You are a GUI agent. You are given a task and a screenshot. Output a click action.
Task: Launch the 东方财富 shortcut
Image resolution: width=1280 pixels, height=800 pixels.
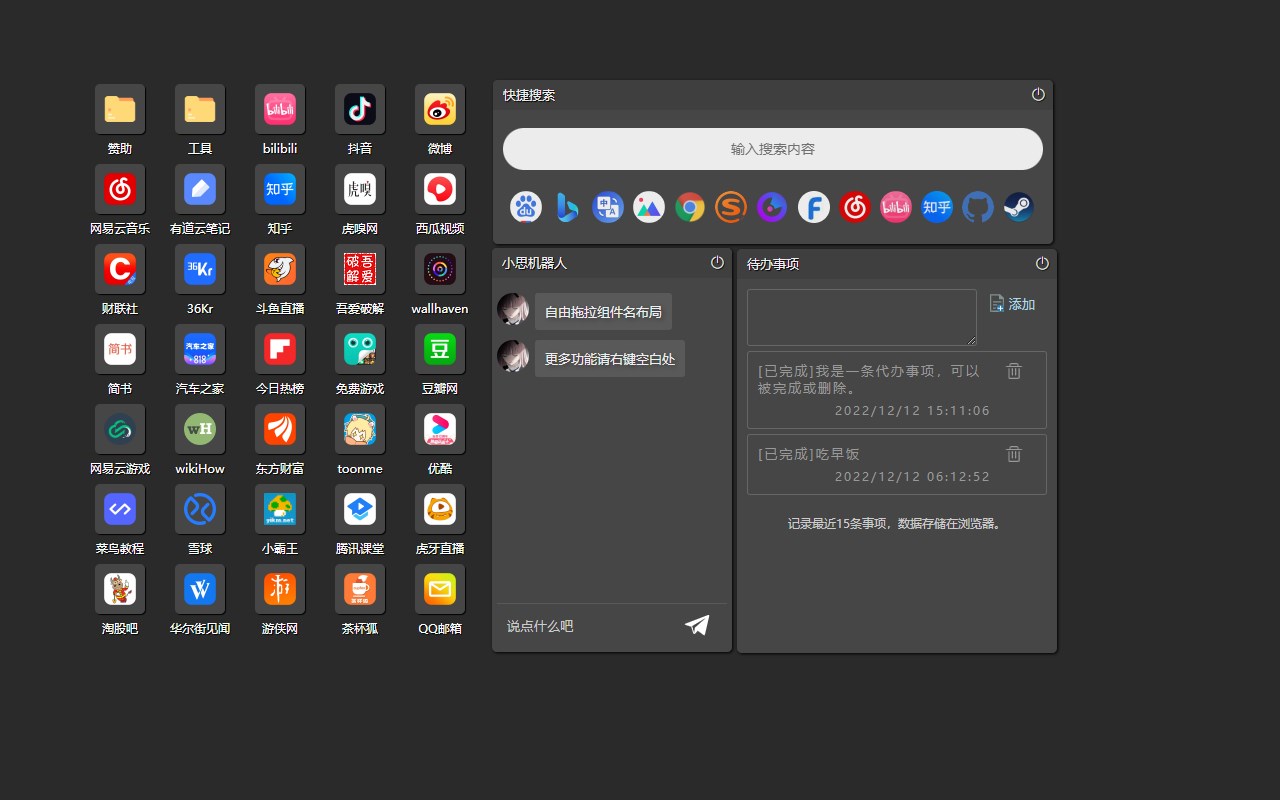280,429
